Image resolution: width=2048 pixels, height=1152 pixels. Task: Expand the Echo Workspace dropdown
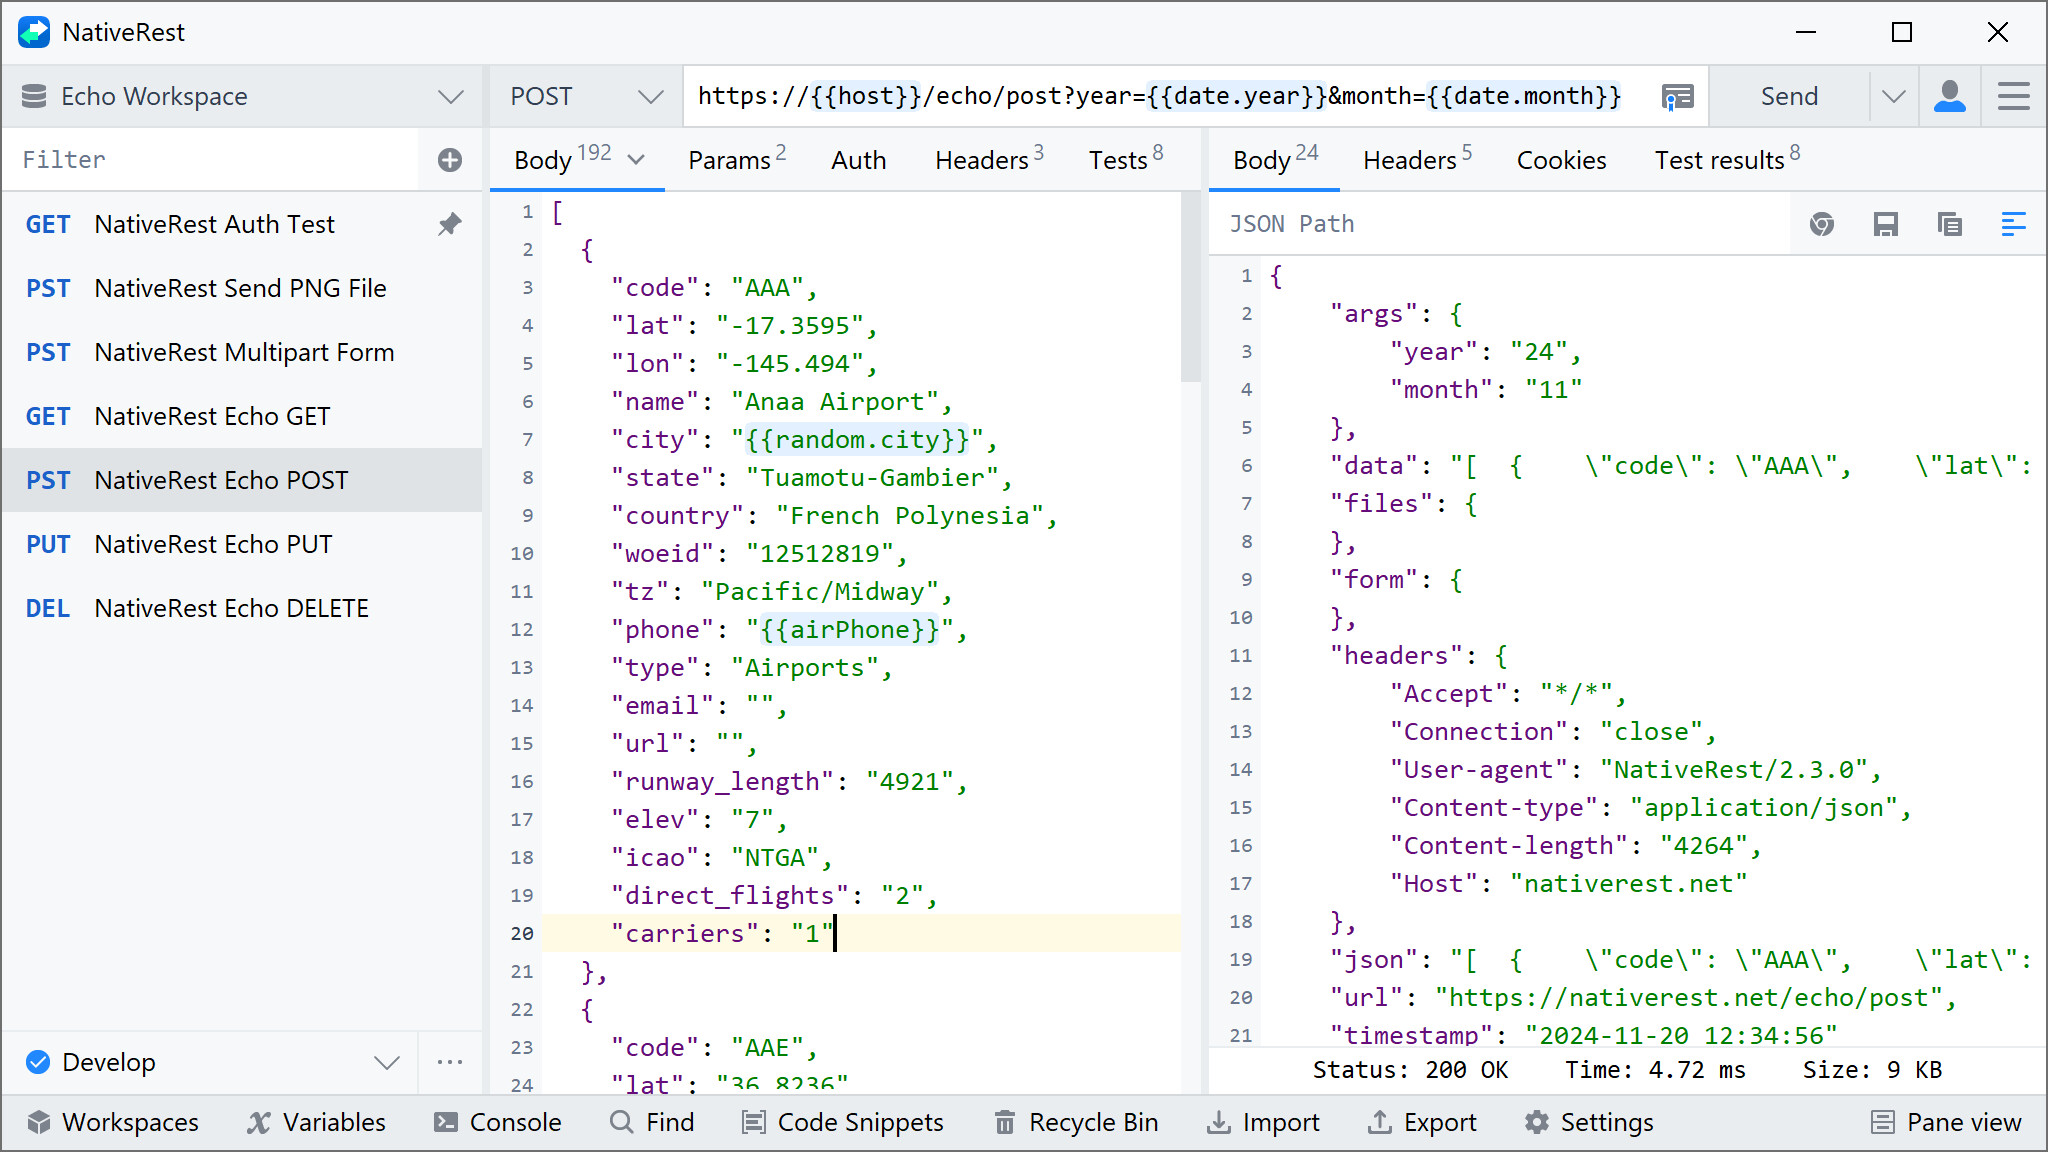coord(451,96)
